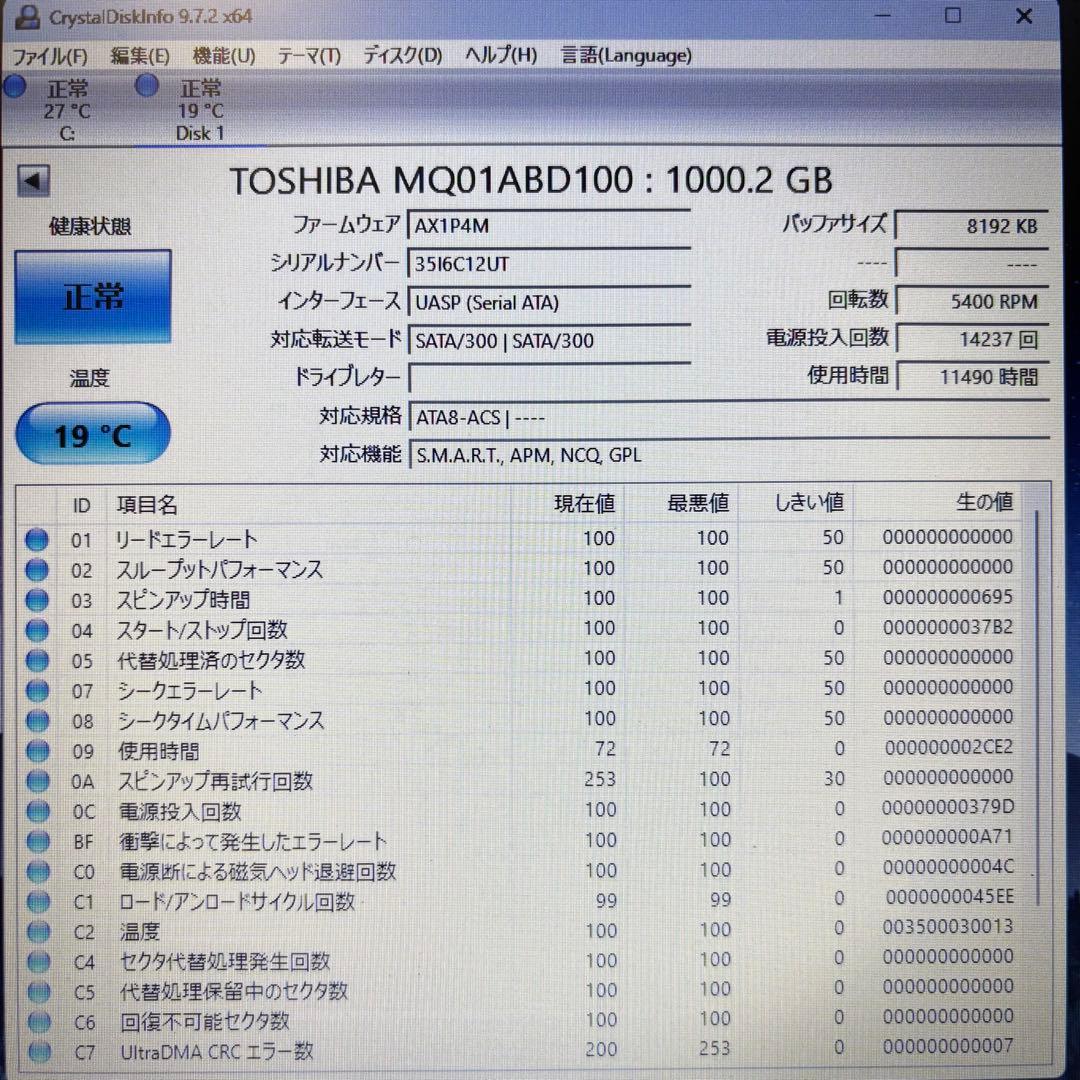Click status orb of row C6 回復不可能セクタ数

[x=39, y=1022]
